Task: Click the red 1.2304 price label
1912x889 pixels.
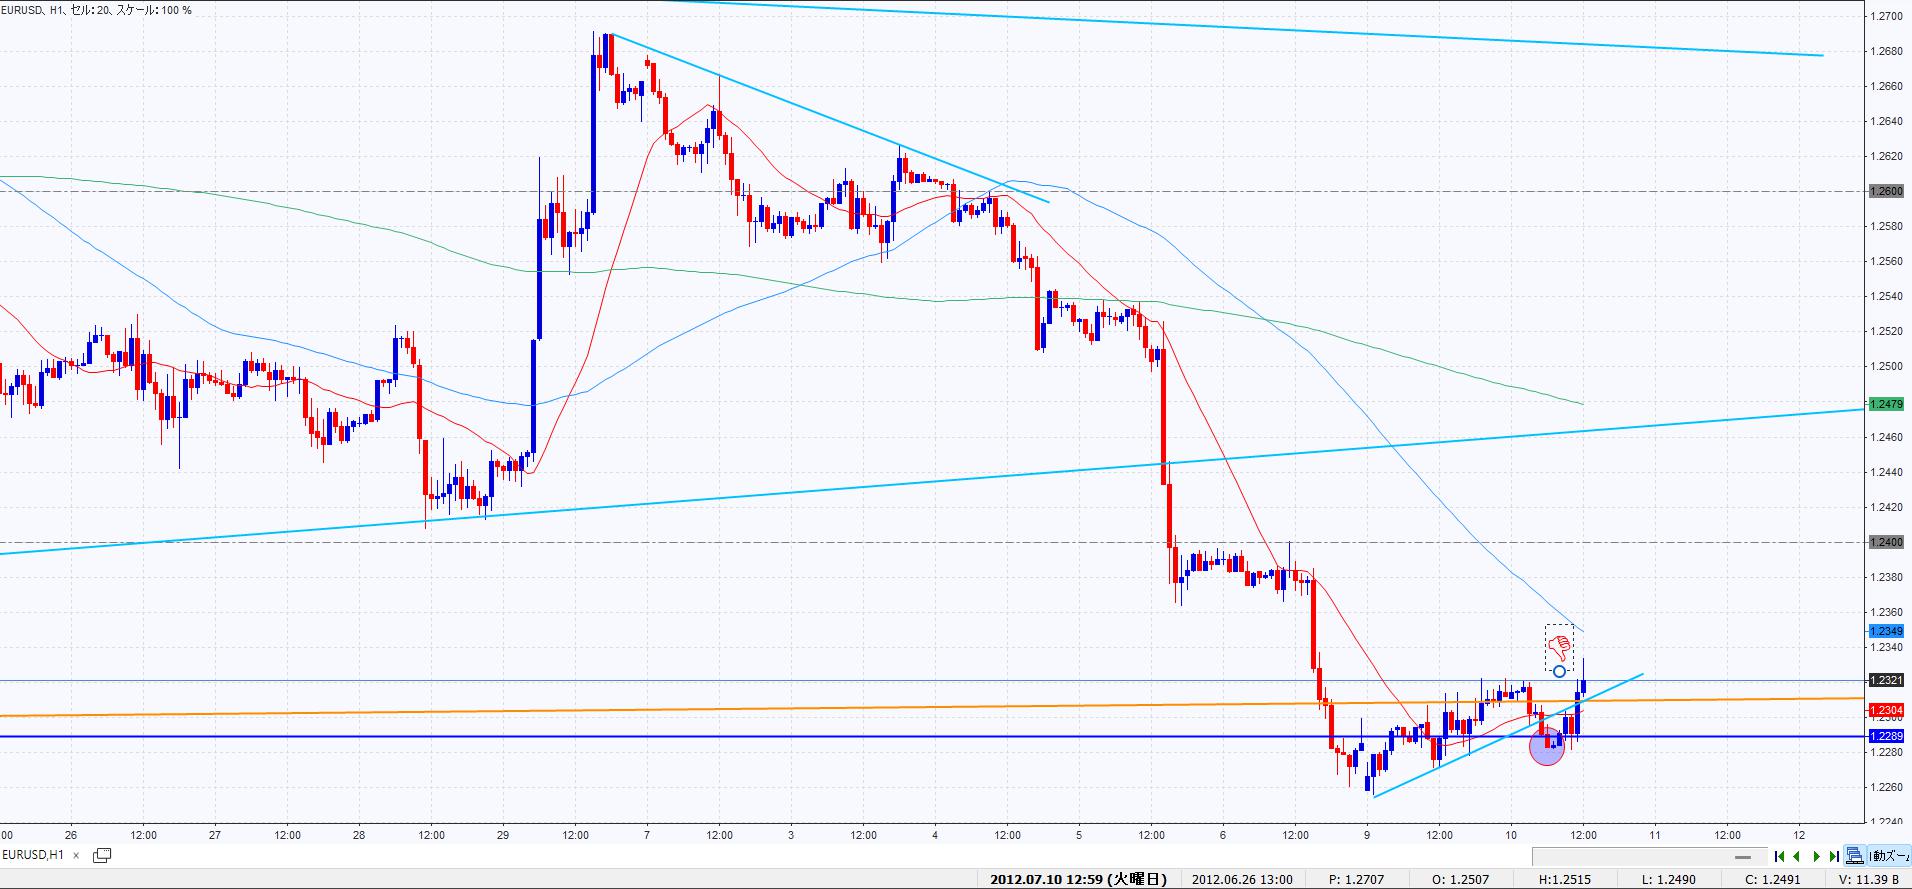Action: (x=1886, y=710)
